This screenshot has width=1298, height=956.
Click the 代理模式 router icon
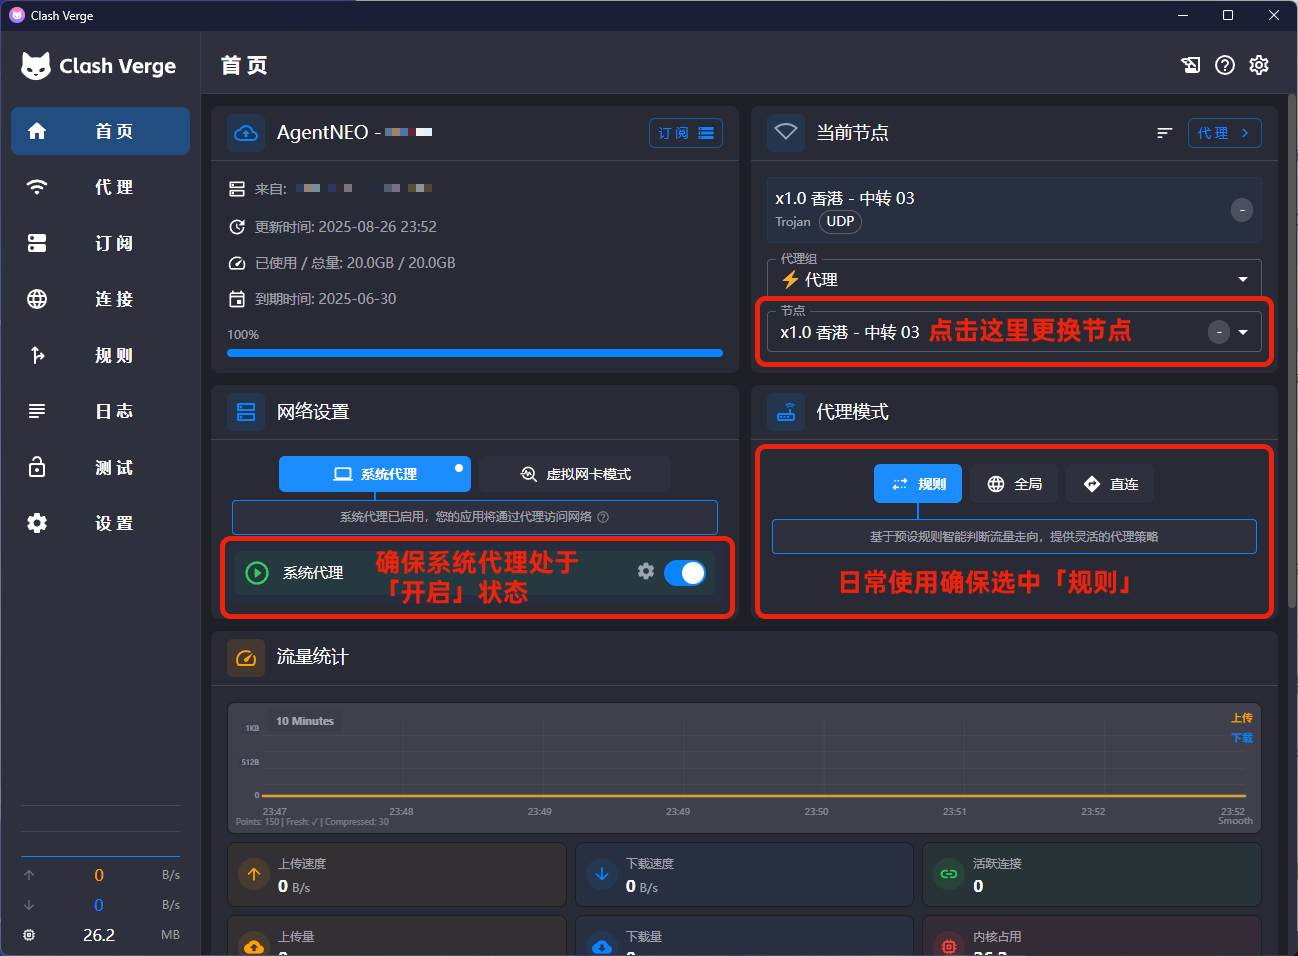click(786, 412)
